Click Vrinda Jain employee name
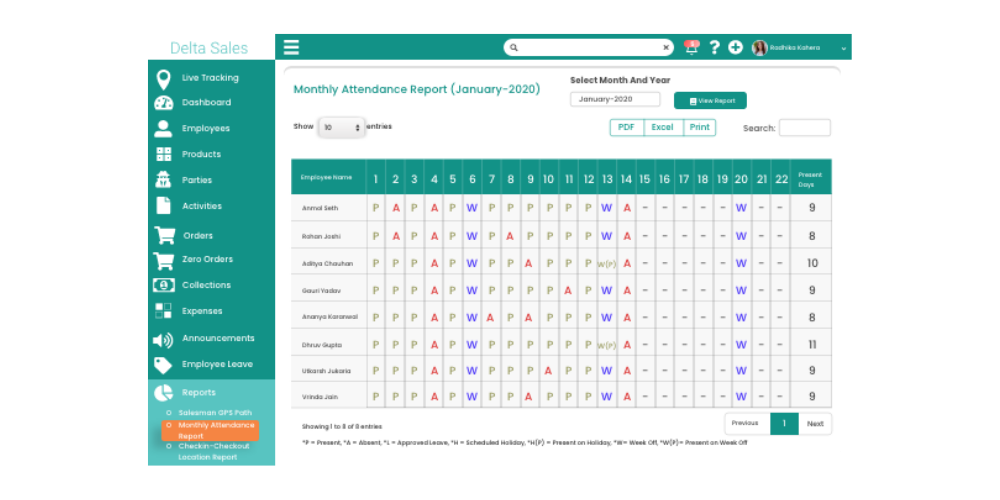Viewport: 1000px width, 500px height. [320, 397]
